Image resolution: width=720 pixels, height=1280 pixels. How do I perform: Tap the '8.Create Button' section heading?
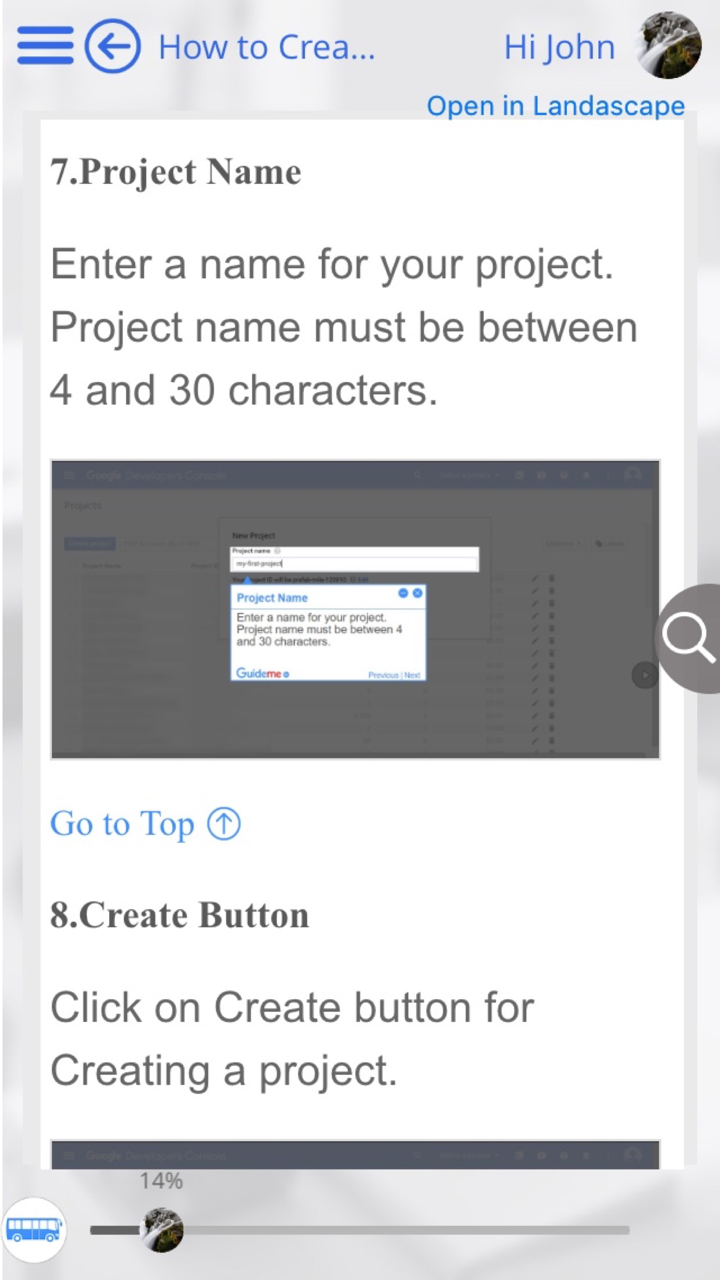pyautogui.click(x=179, y=914)
